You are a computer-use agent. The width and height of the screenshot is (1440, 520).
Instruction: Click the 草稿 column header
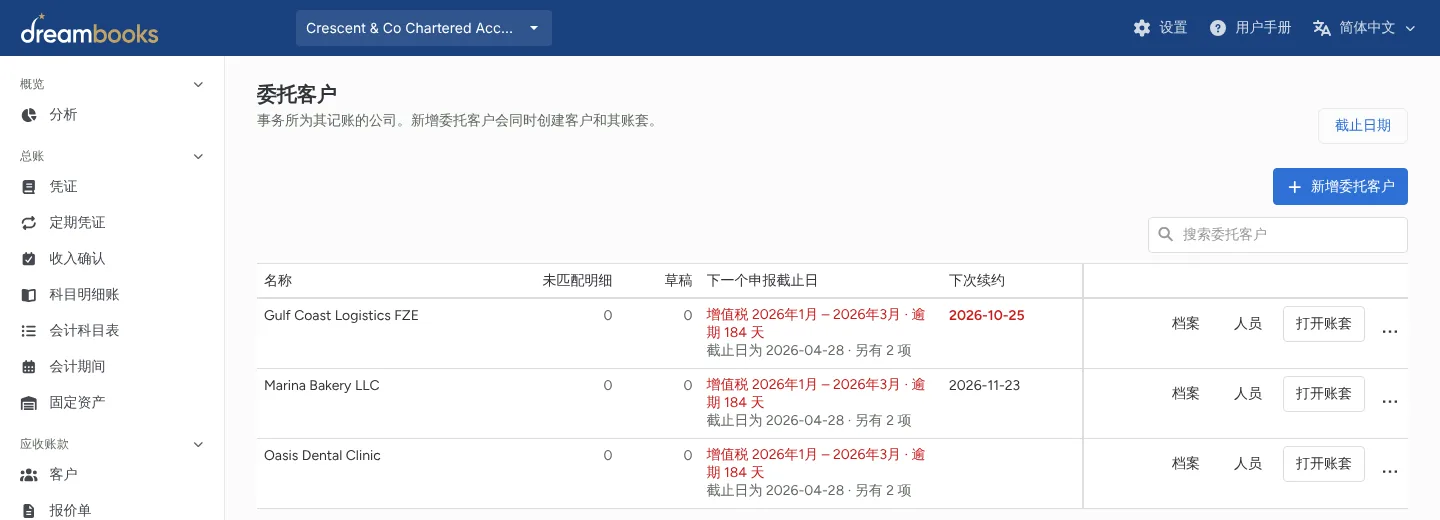[678, 281]
